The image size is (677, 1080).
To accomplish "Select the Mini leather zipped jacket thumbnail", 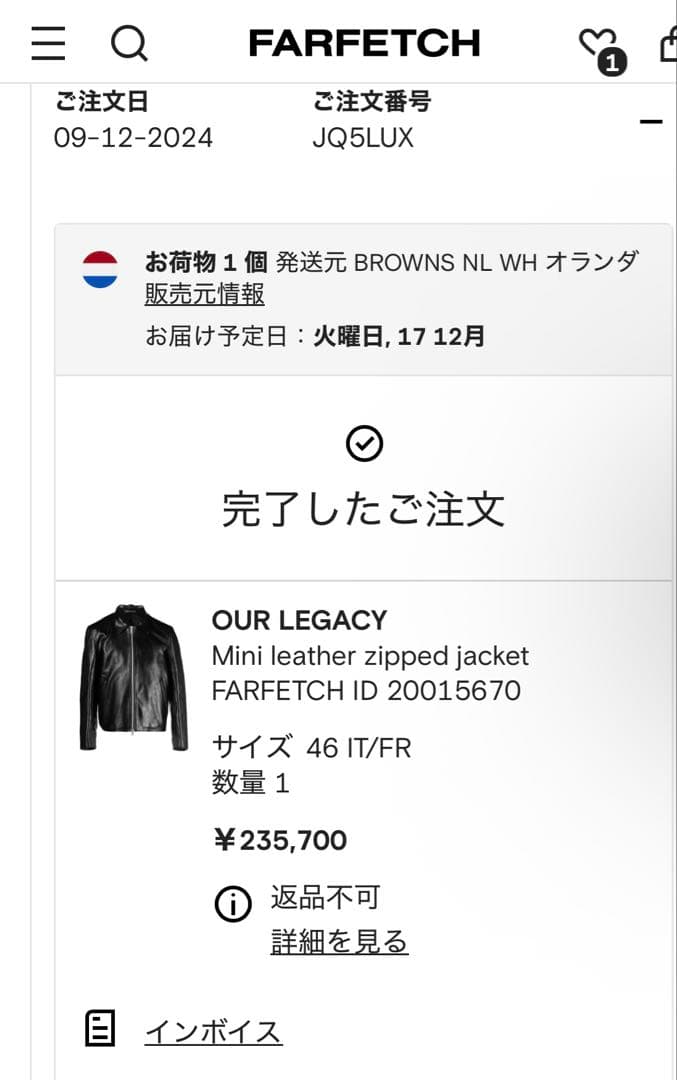I will (x=133, y=678).
